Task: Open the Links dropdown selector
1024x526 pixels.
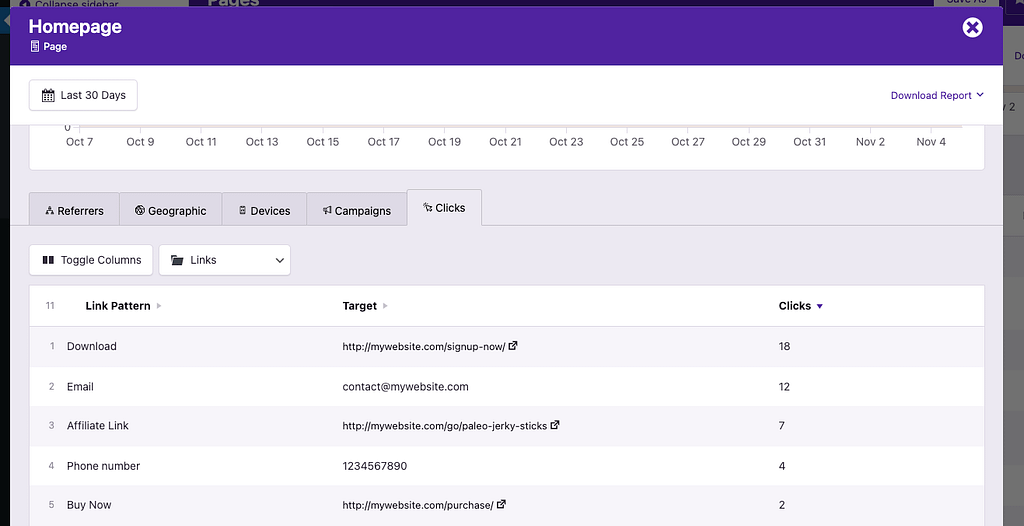Action: pos(225,260)
